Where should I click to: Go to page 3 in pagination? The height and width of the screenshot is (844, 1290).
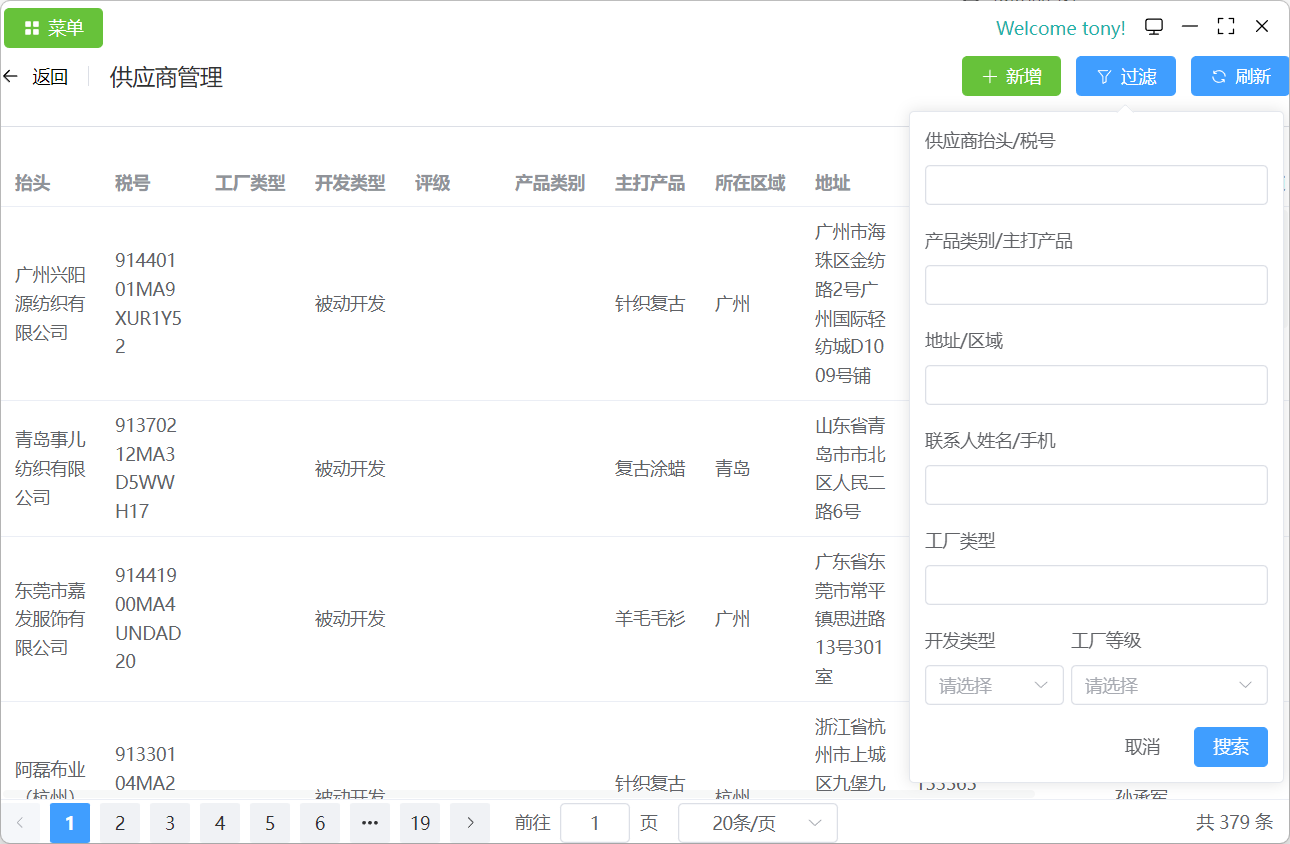(x=170, y=823)
